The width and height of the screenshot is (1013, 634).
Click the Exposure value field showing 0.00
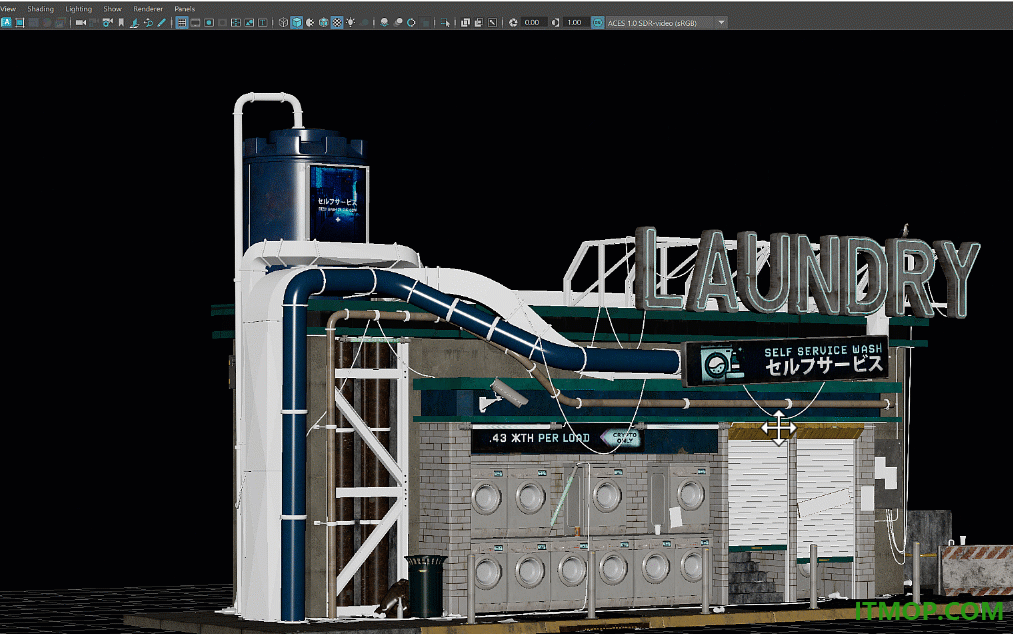point(532,23)
